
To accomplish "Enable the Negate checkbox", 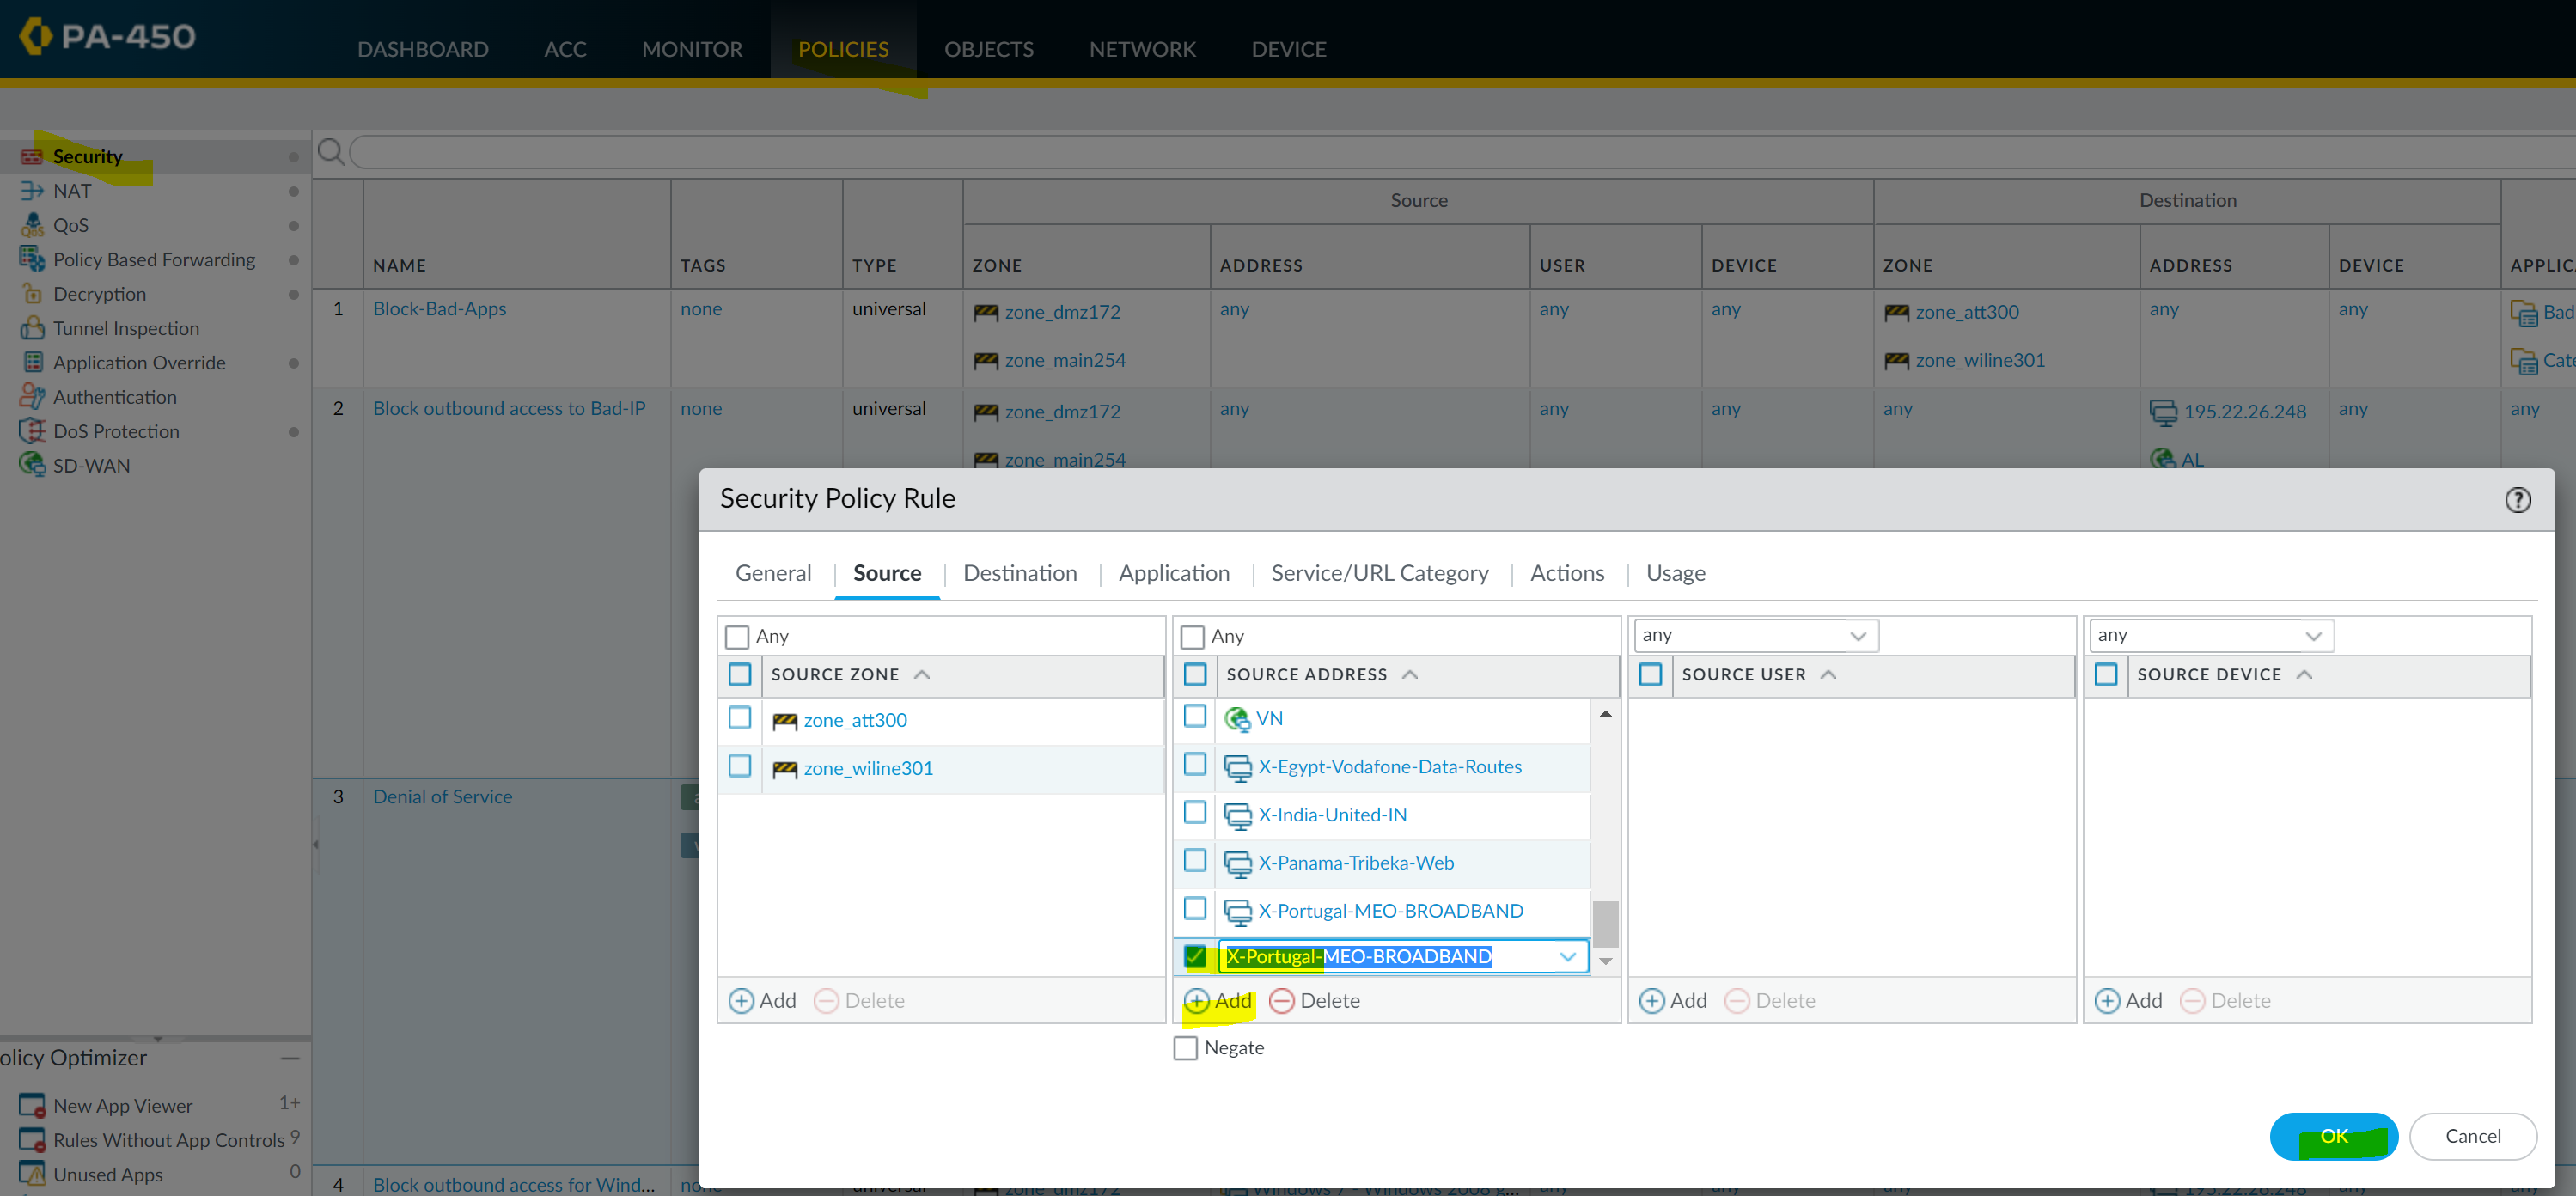I will click(x=1185, y=1048).
